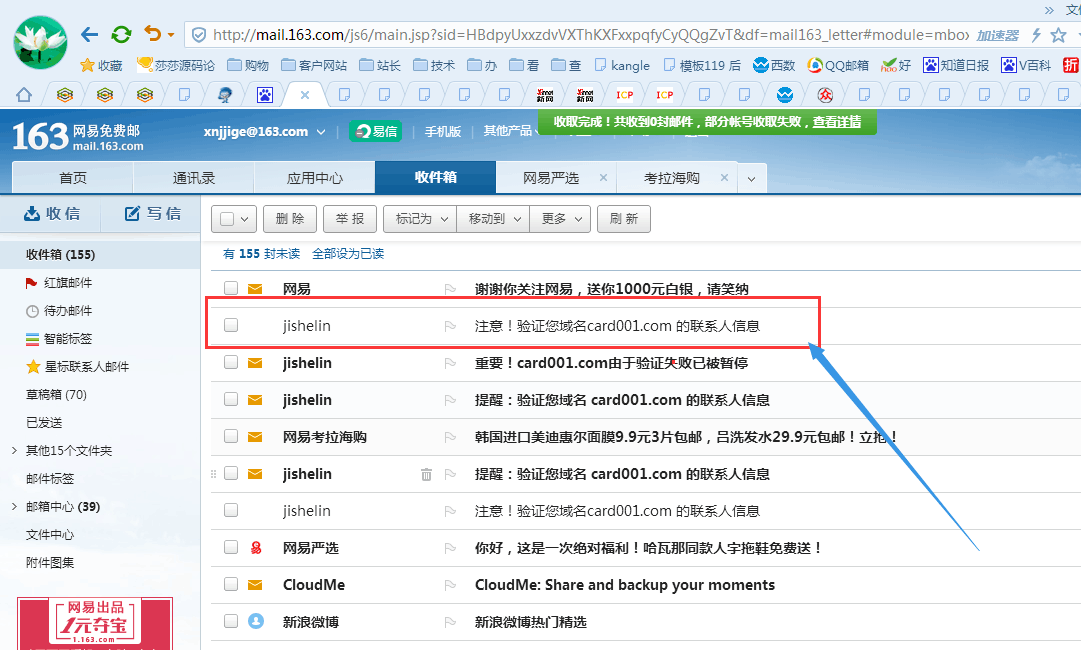Open the 收藏 favorites star
The height and width of the screenshot is (650, 1081).
coord(101,65)
